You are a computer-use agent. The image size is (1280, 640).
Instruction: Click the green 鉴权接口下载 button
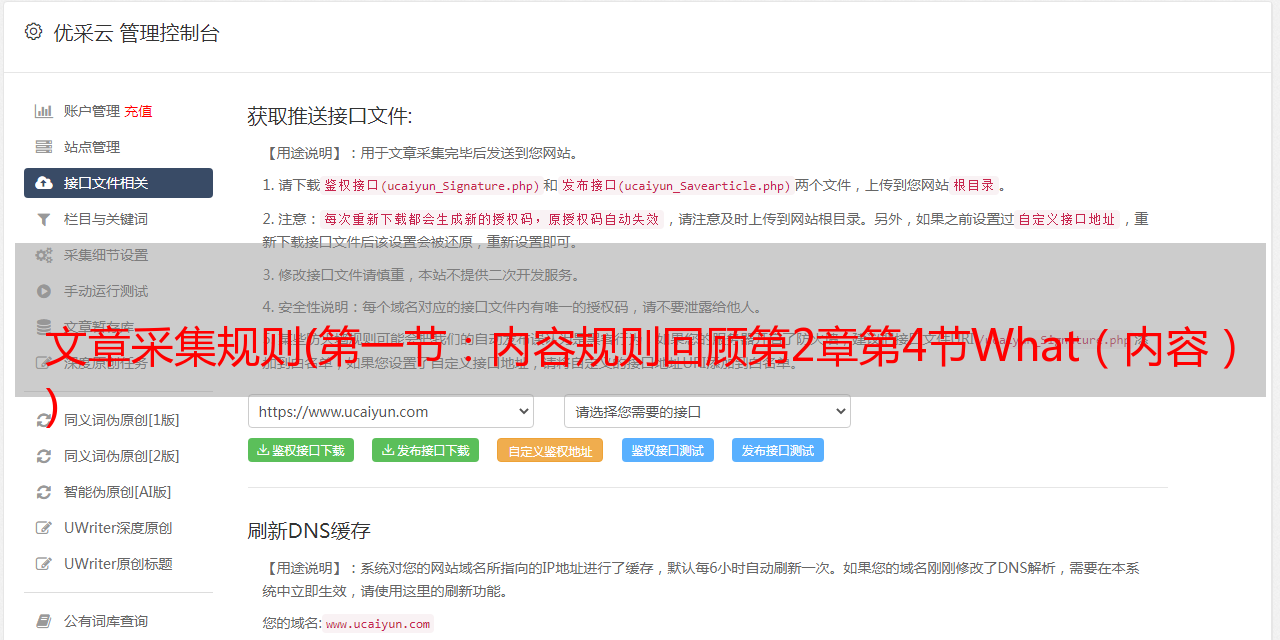coord(301,450)
